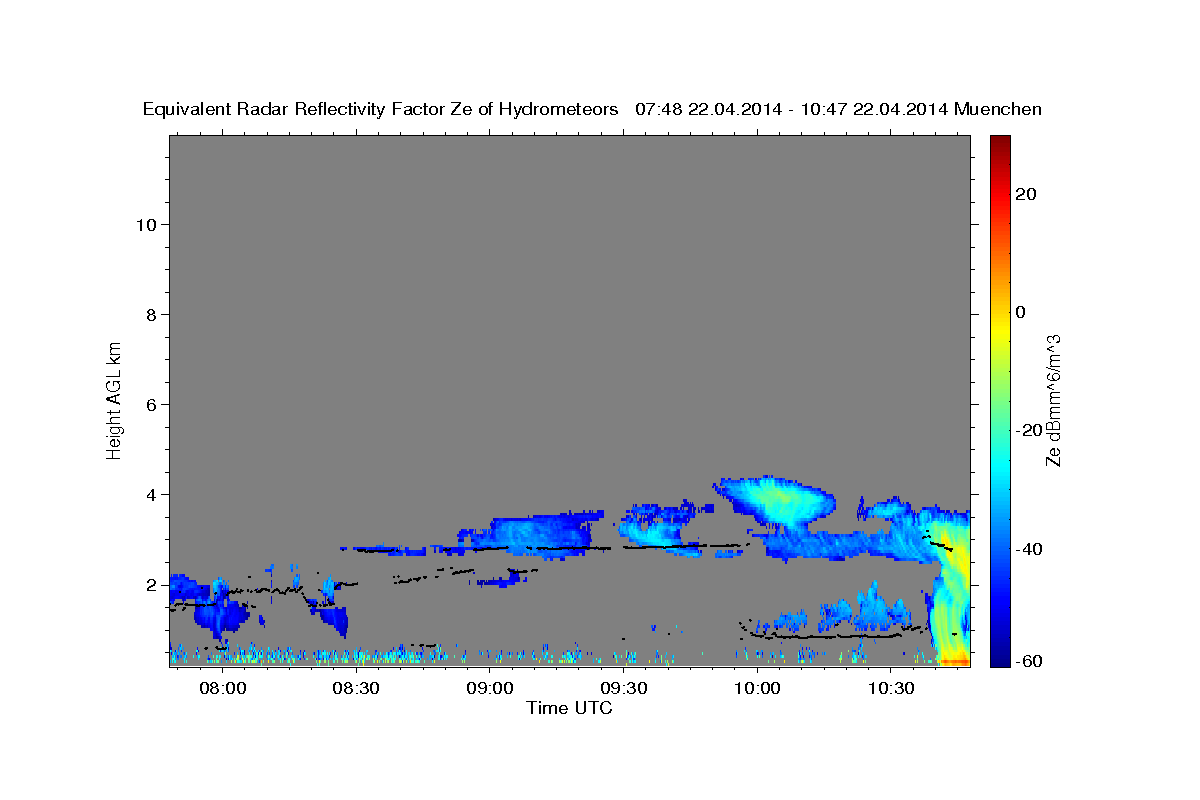
Task: Click the height tick label '8'
Action: click(x=152, y=315)
